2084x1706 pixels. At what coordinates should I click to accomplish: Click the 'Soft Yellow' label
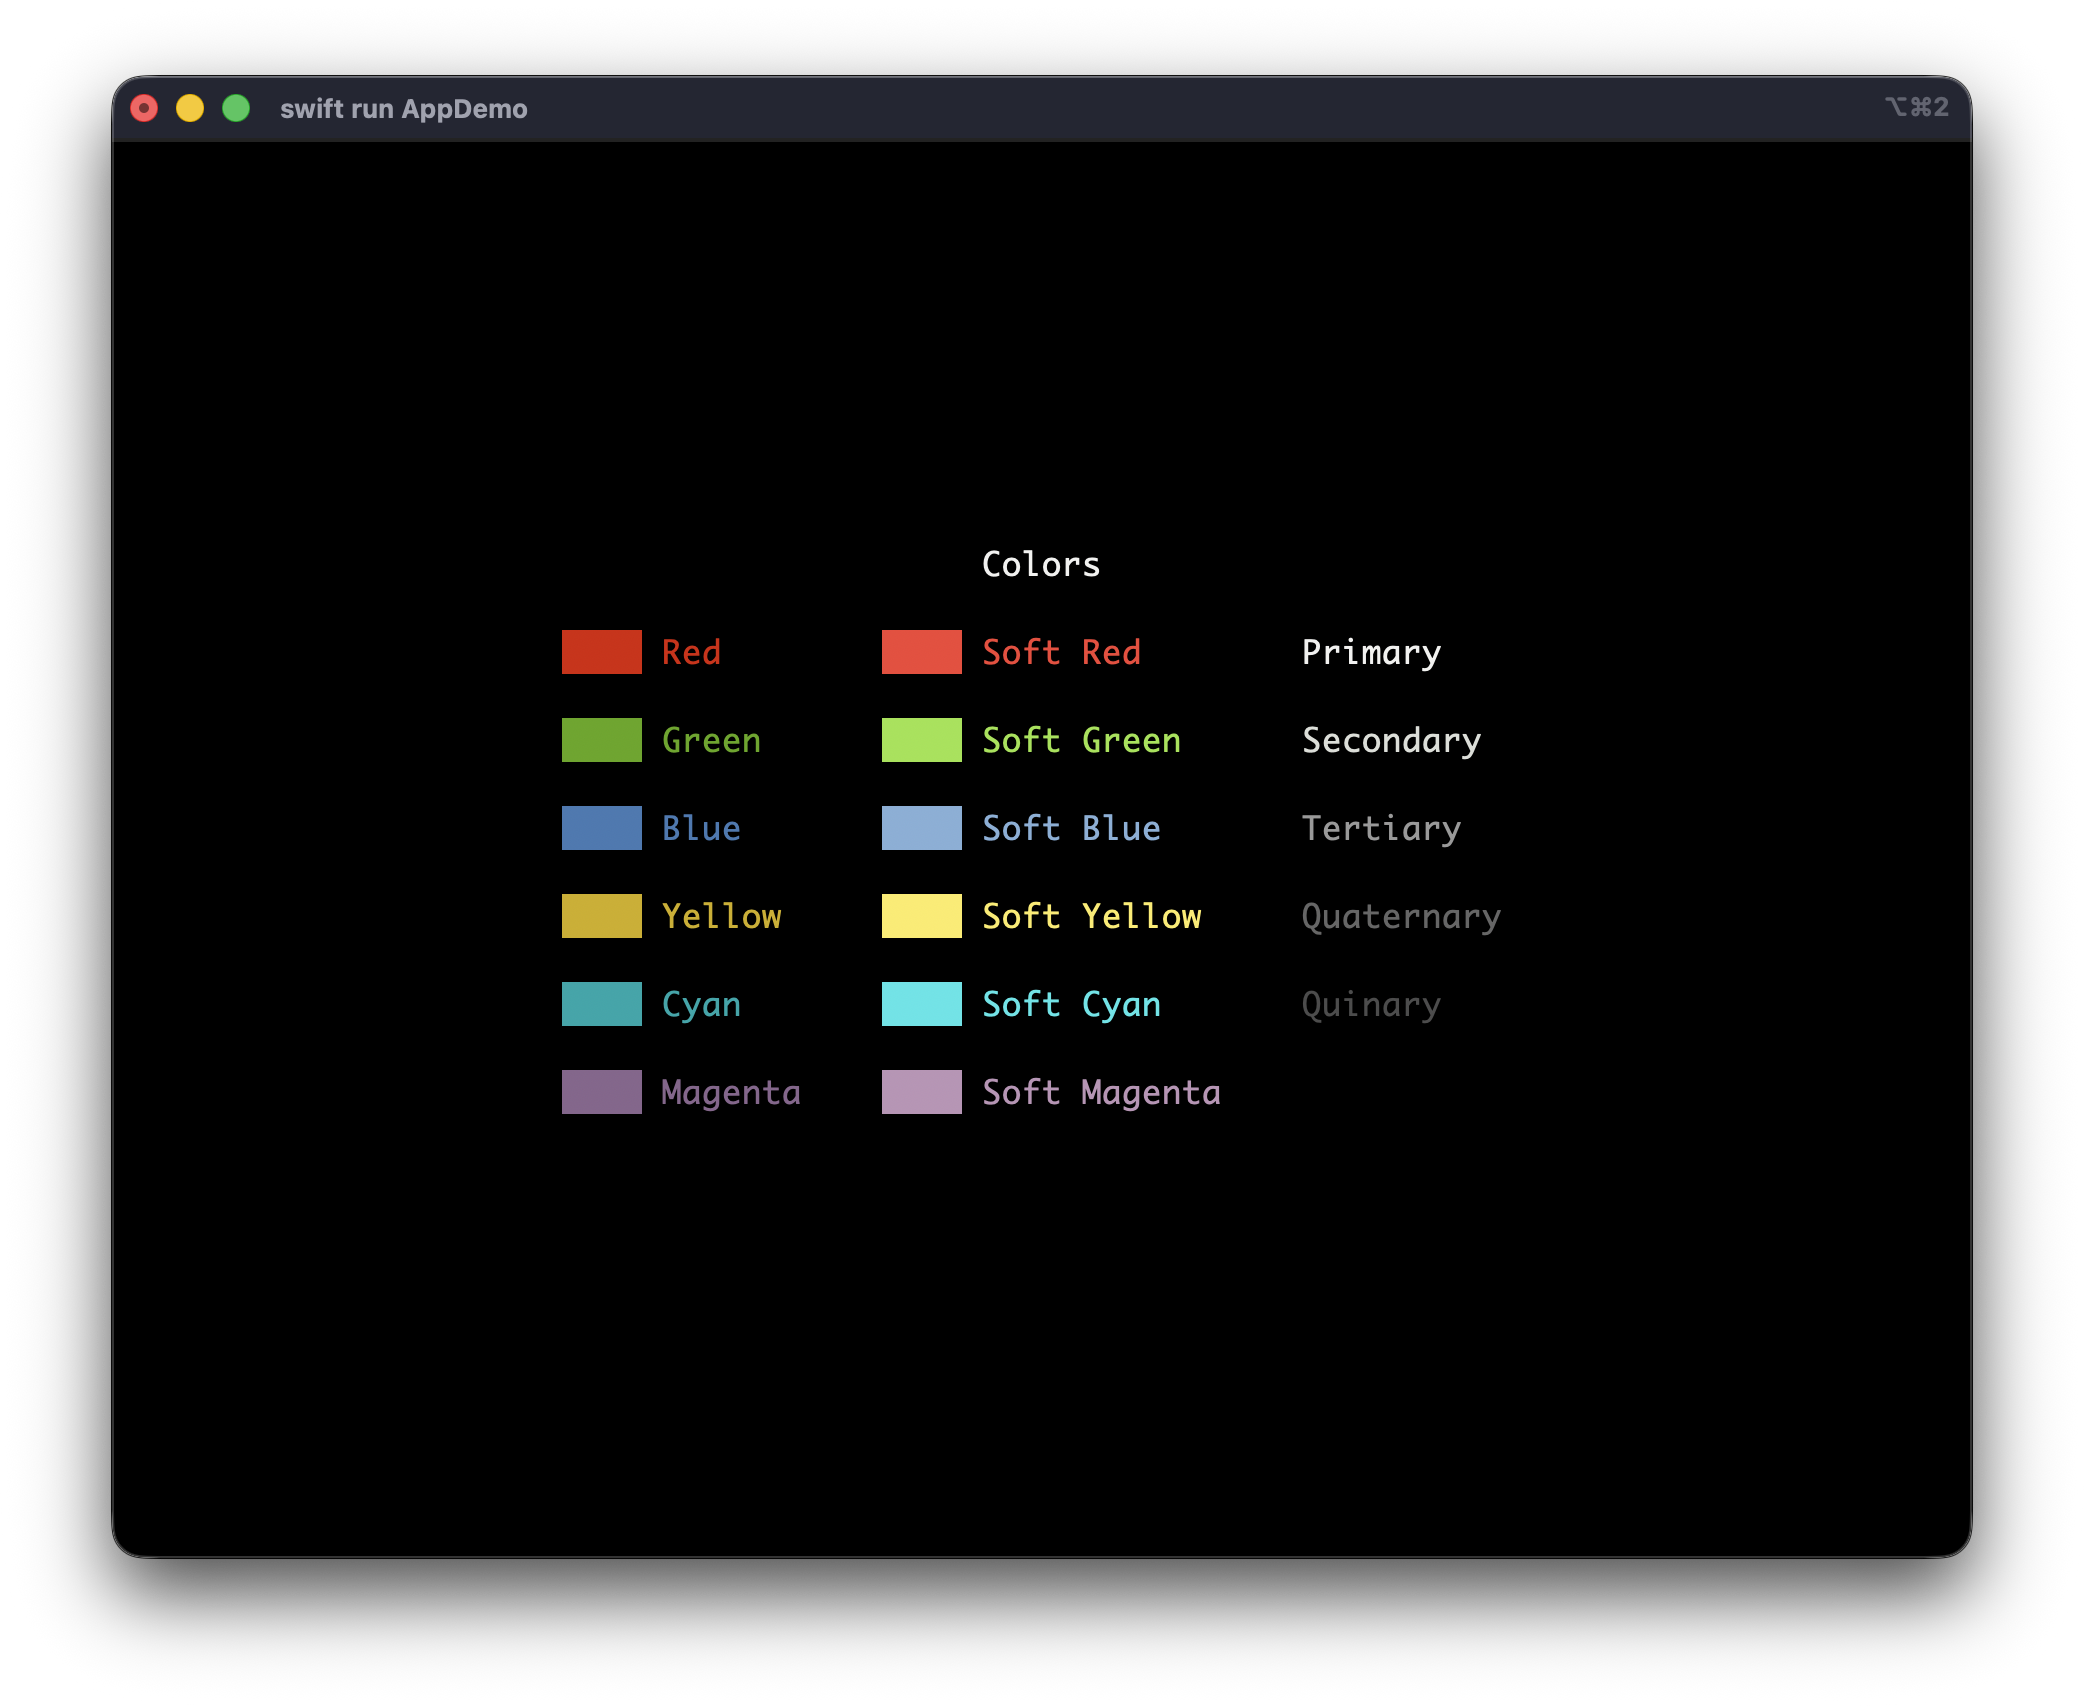pos(1091,916)
